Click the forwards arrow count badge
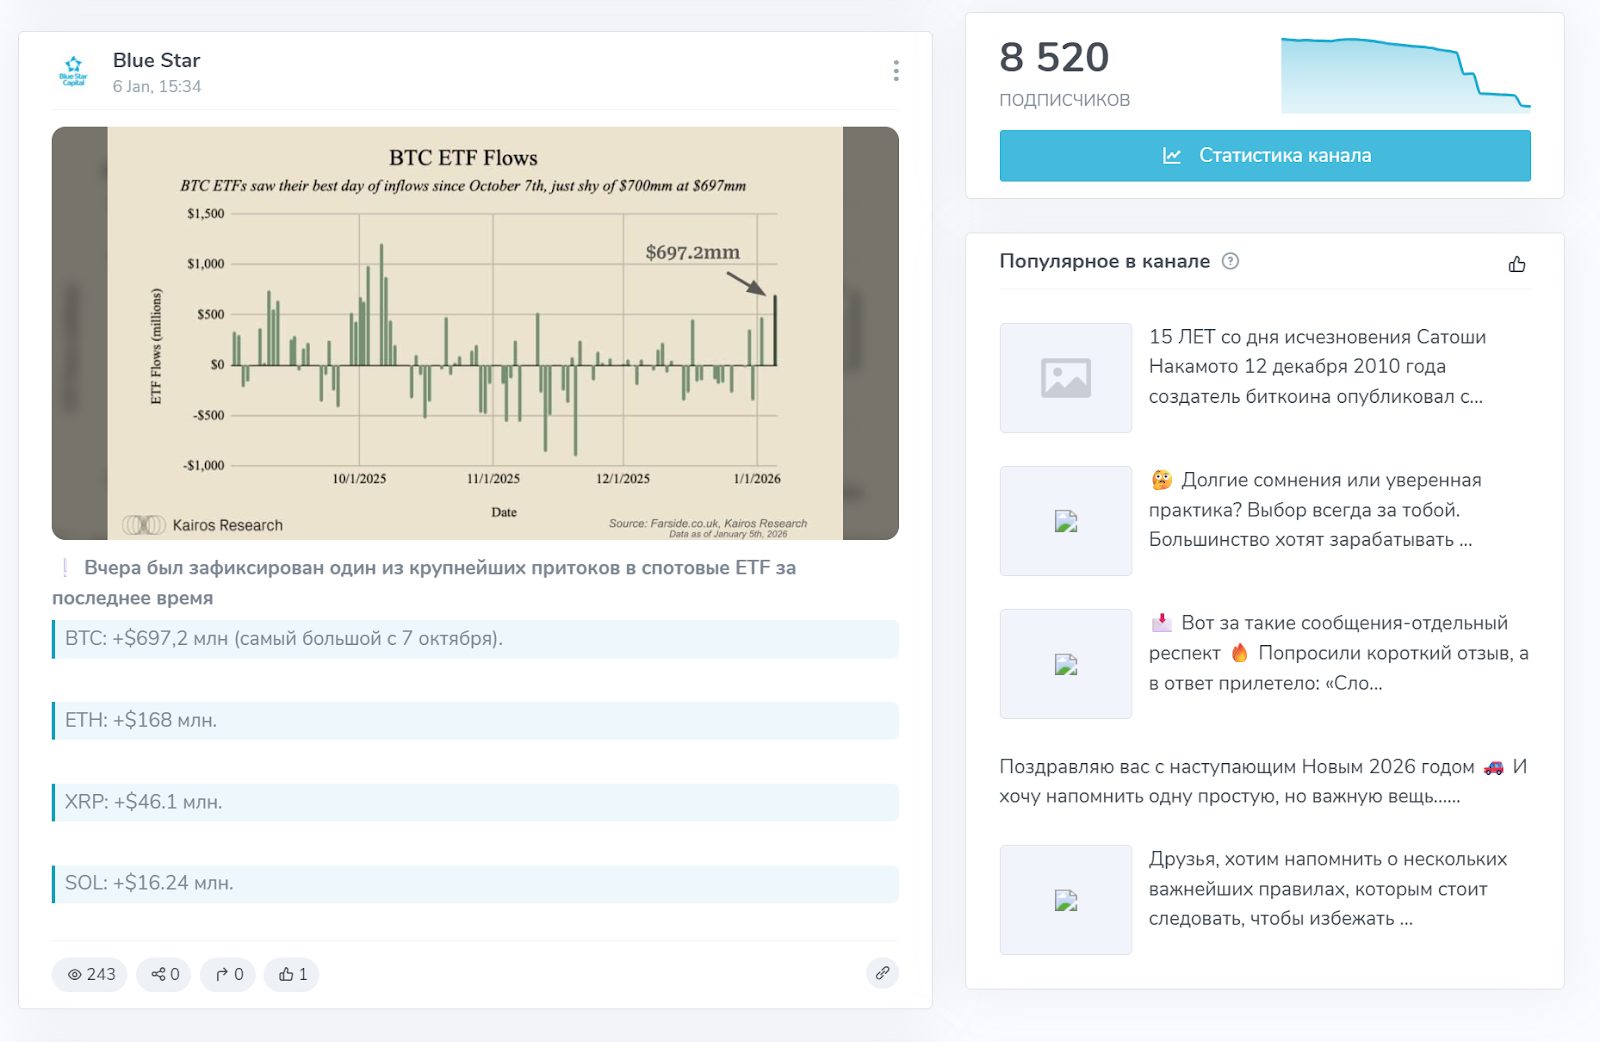The image size is (1600, 1042). pyautogui.click(x=229, y=974)
